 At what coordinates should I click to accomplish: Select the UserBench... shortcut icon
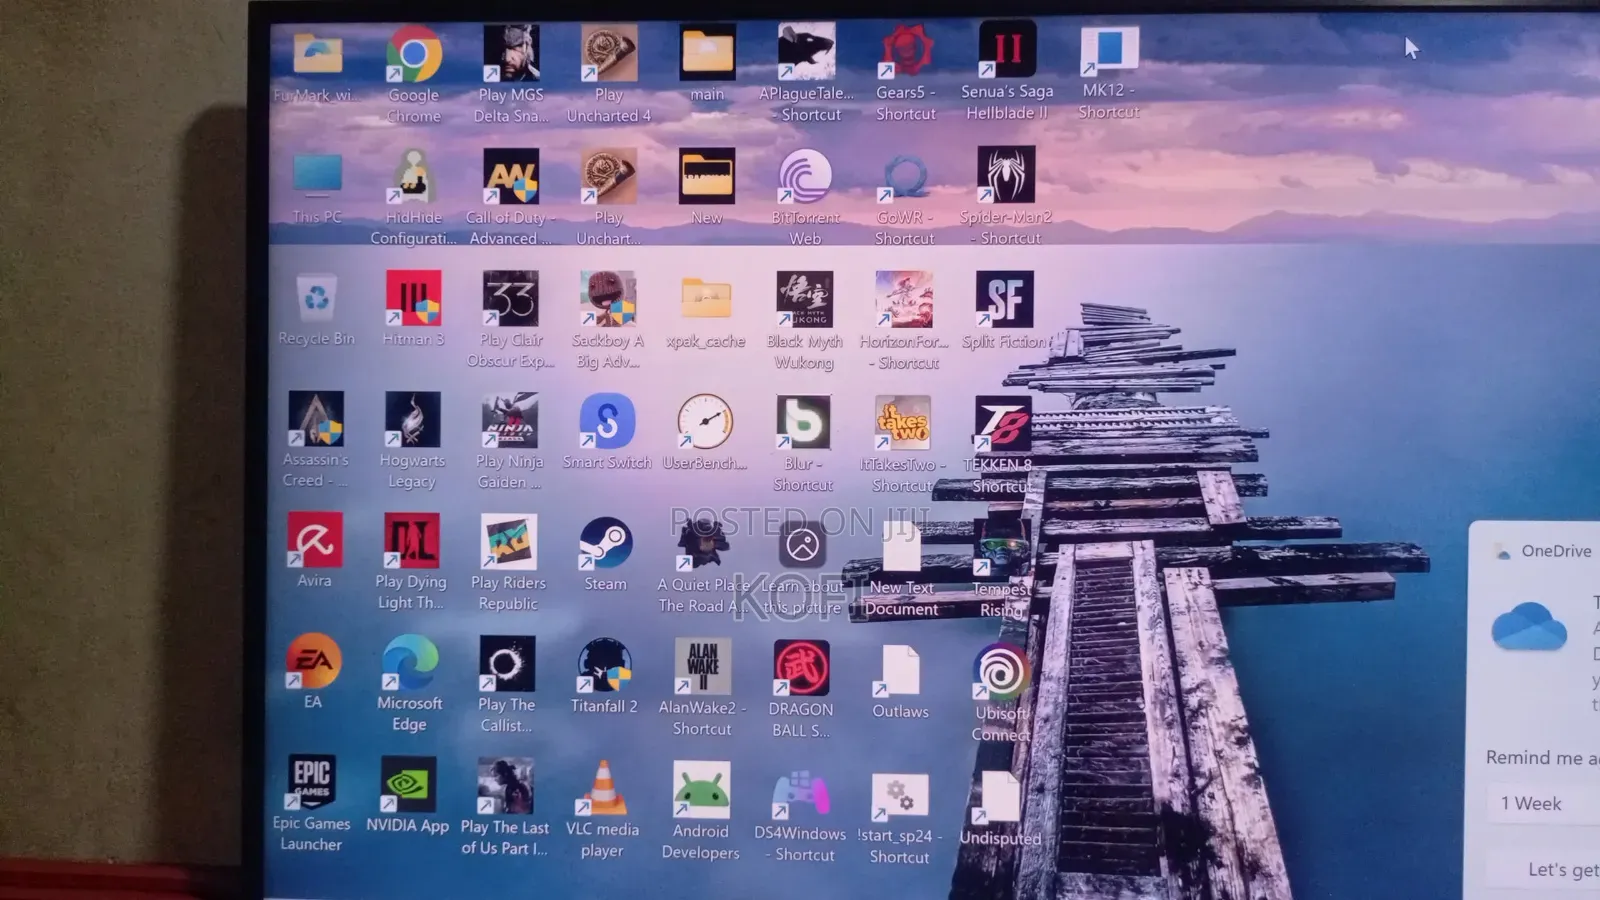[705, 422]
